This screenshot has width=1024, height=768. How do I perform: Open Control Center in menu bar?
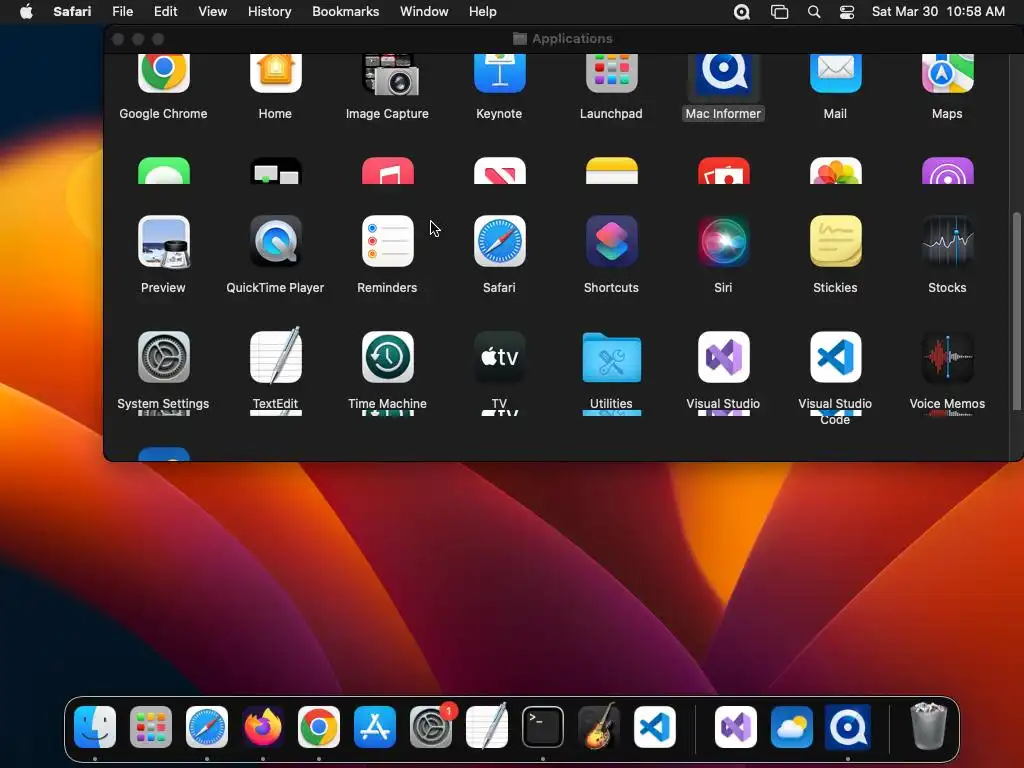[847, 12]
